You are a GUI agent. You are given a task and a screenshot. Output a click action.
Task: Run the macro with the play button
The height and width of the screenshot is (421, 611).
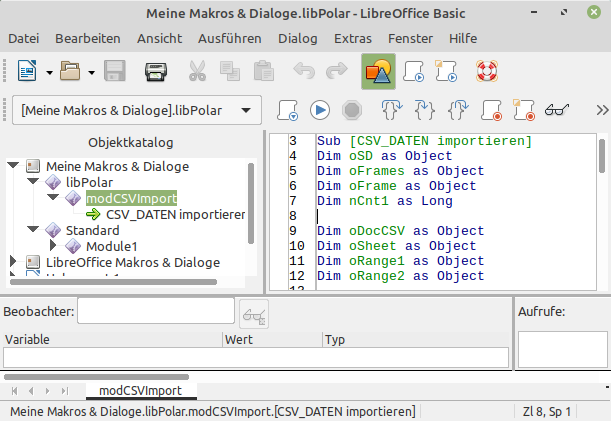(320, 110)
